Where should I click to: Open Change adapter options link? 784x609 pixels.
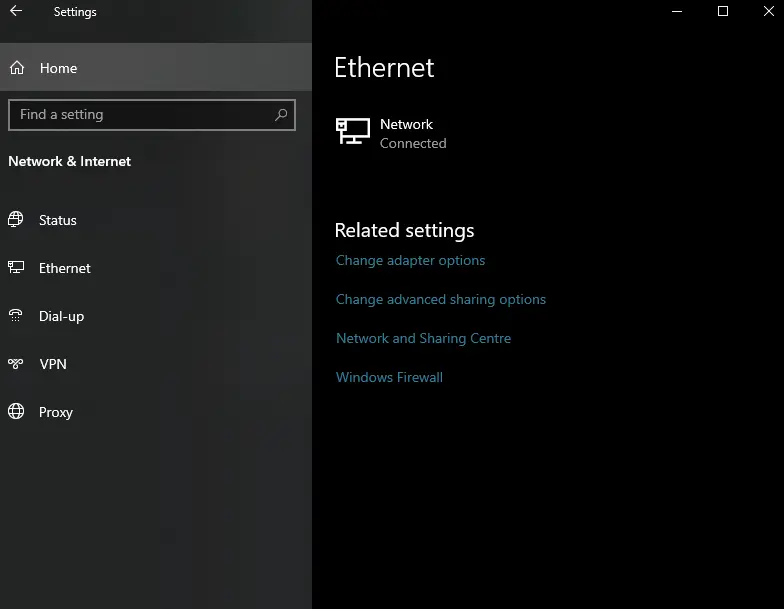click(410, 260)
